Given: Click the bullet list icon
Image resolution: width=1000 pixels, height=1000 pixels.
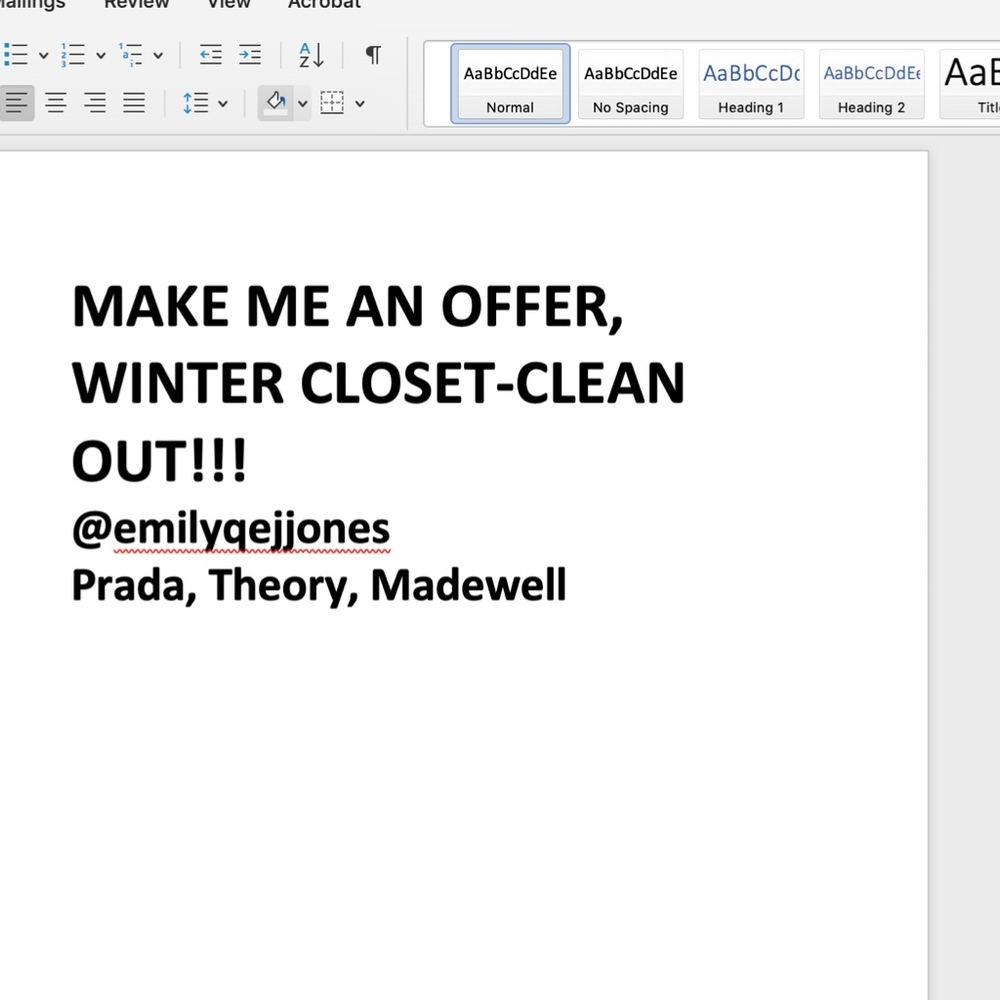Looking at the screenshot, I should tap(15, 55).
